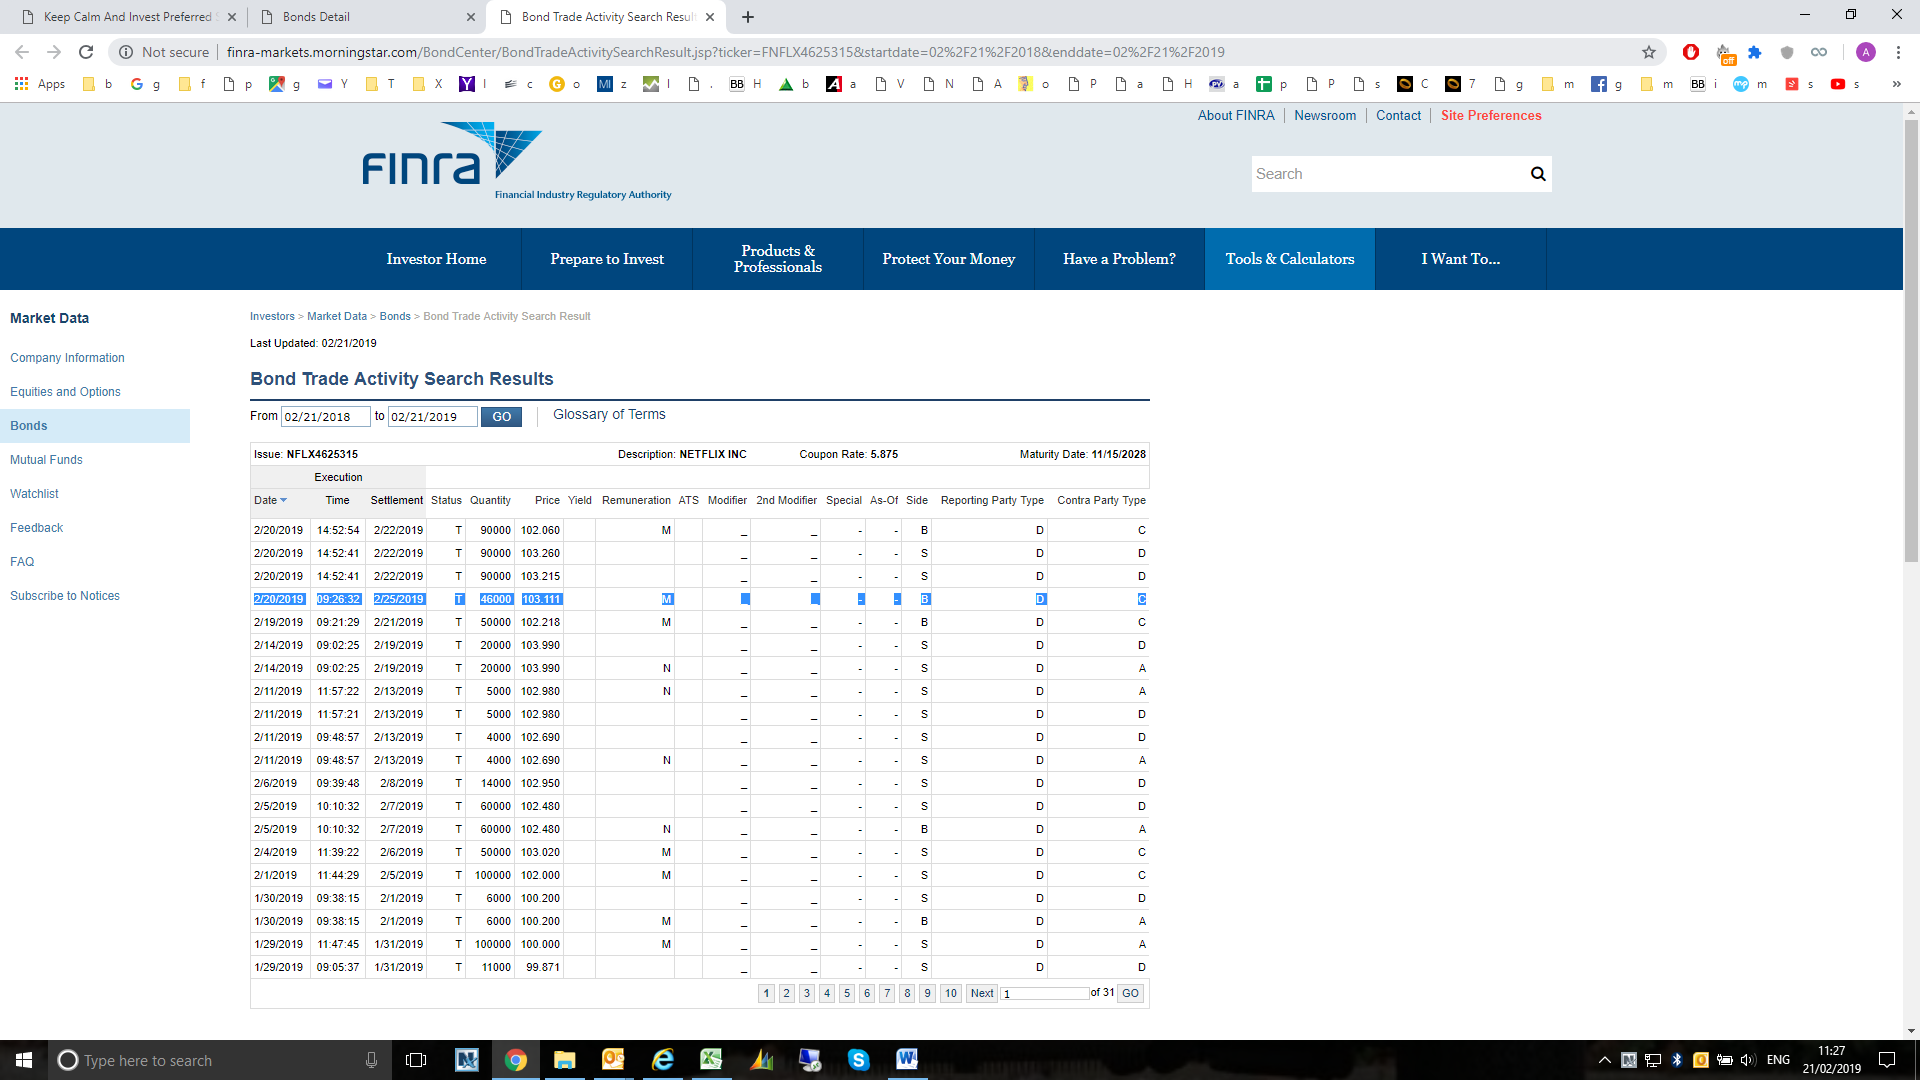Open the Have a Problem? menu

(1119, 259)
